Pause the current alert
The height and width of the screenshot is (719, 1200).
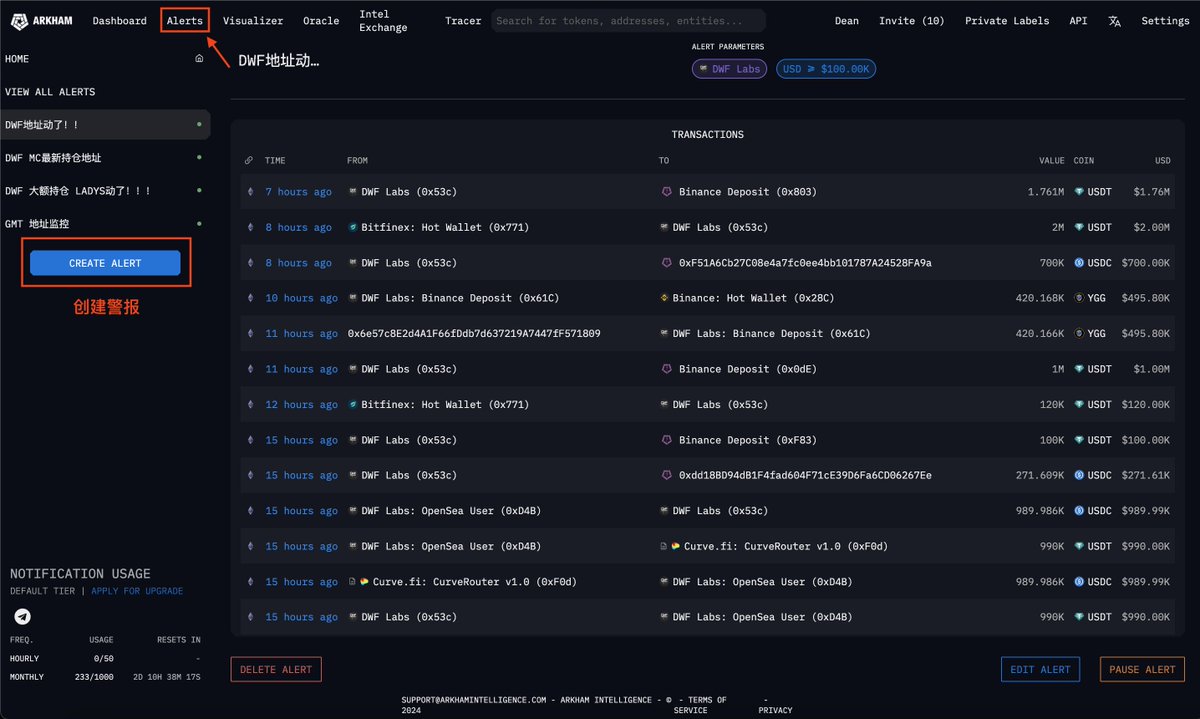1142,669
